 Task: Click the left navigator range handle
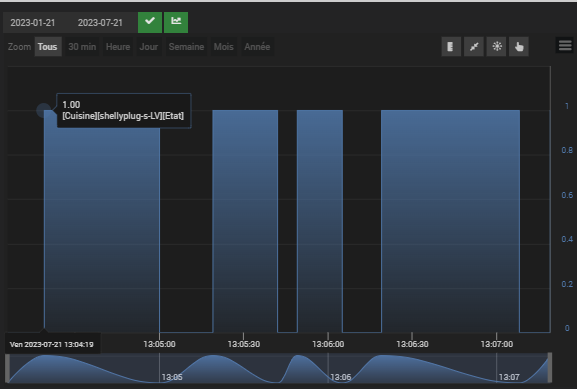7,368
